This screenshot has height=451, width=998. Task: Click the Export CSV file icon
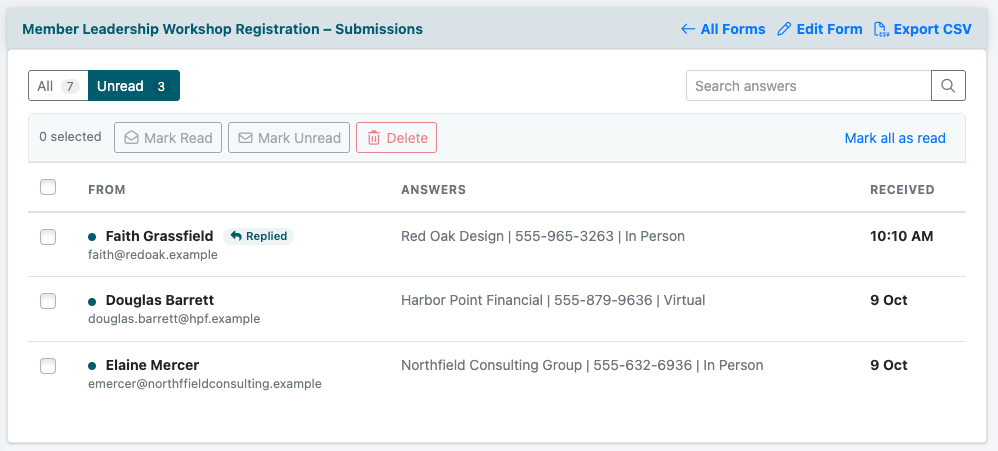point(881,29)
